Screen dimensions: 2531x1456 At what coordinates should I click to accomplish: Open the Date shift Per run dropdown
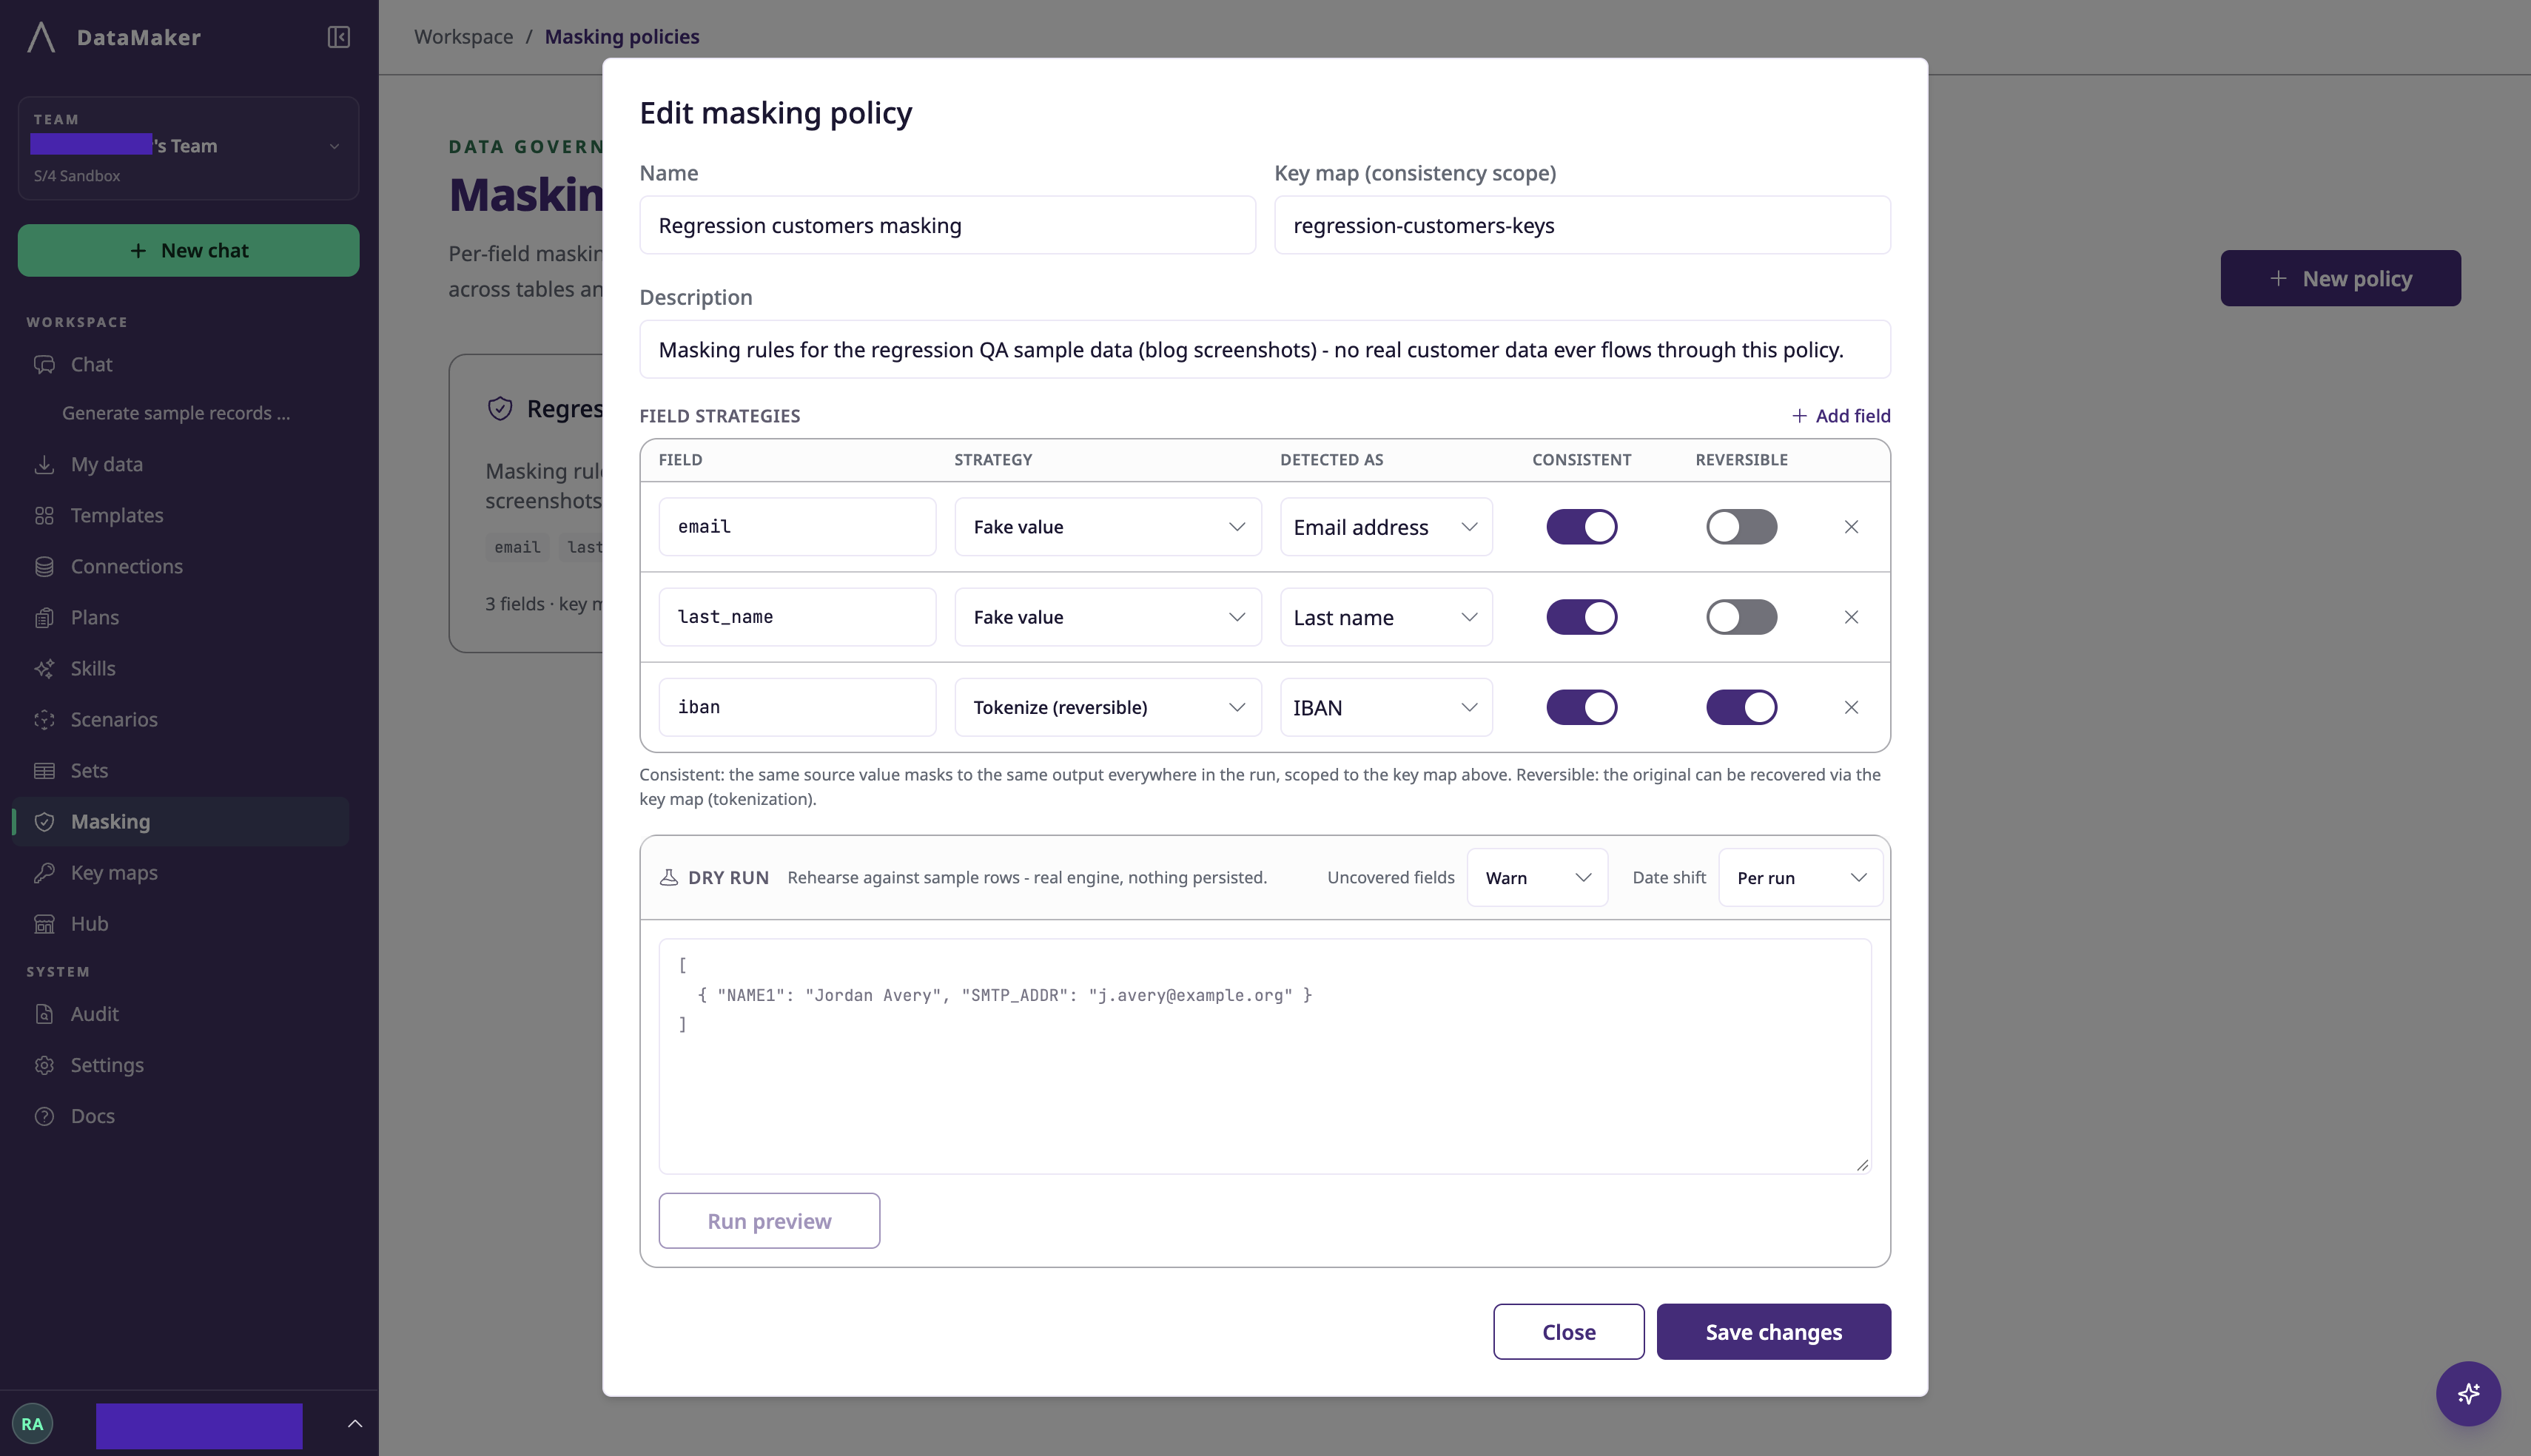pos(1800,877)
